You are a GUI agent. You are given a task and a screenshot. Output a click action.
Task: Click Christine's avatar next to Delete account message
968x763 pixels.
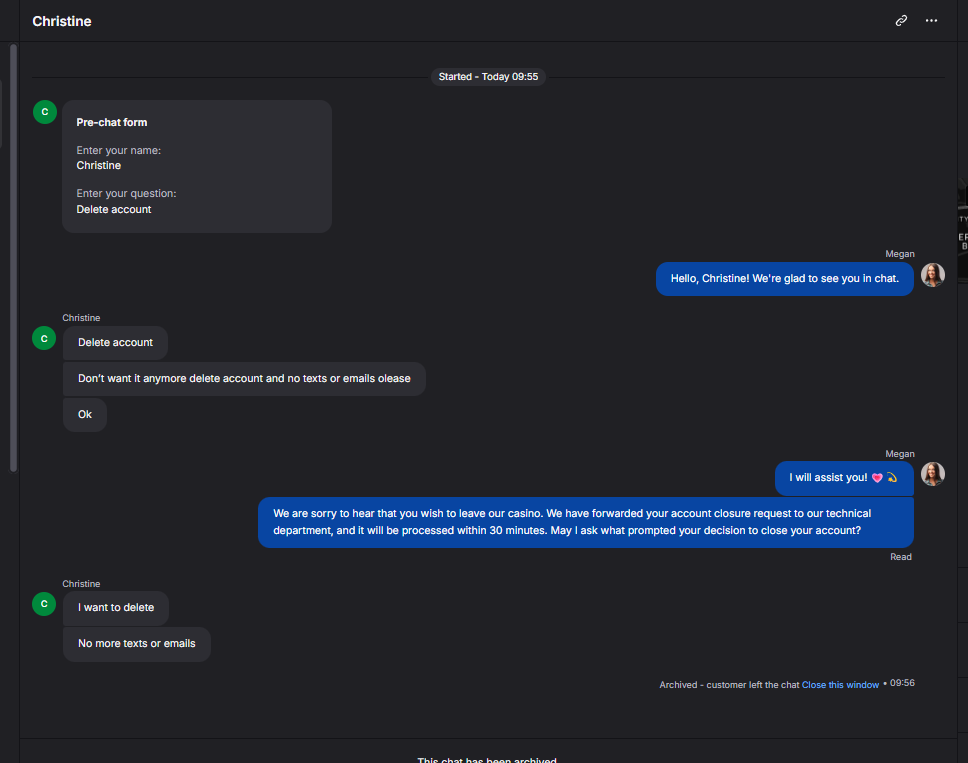coord(44,338)
